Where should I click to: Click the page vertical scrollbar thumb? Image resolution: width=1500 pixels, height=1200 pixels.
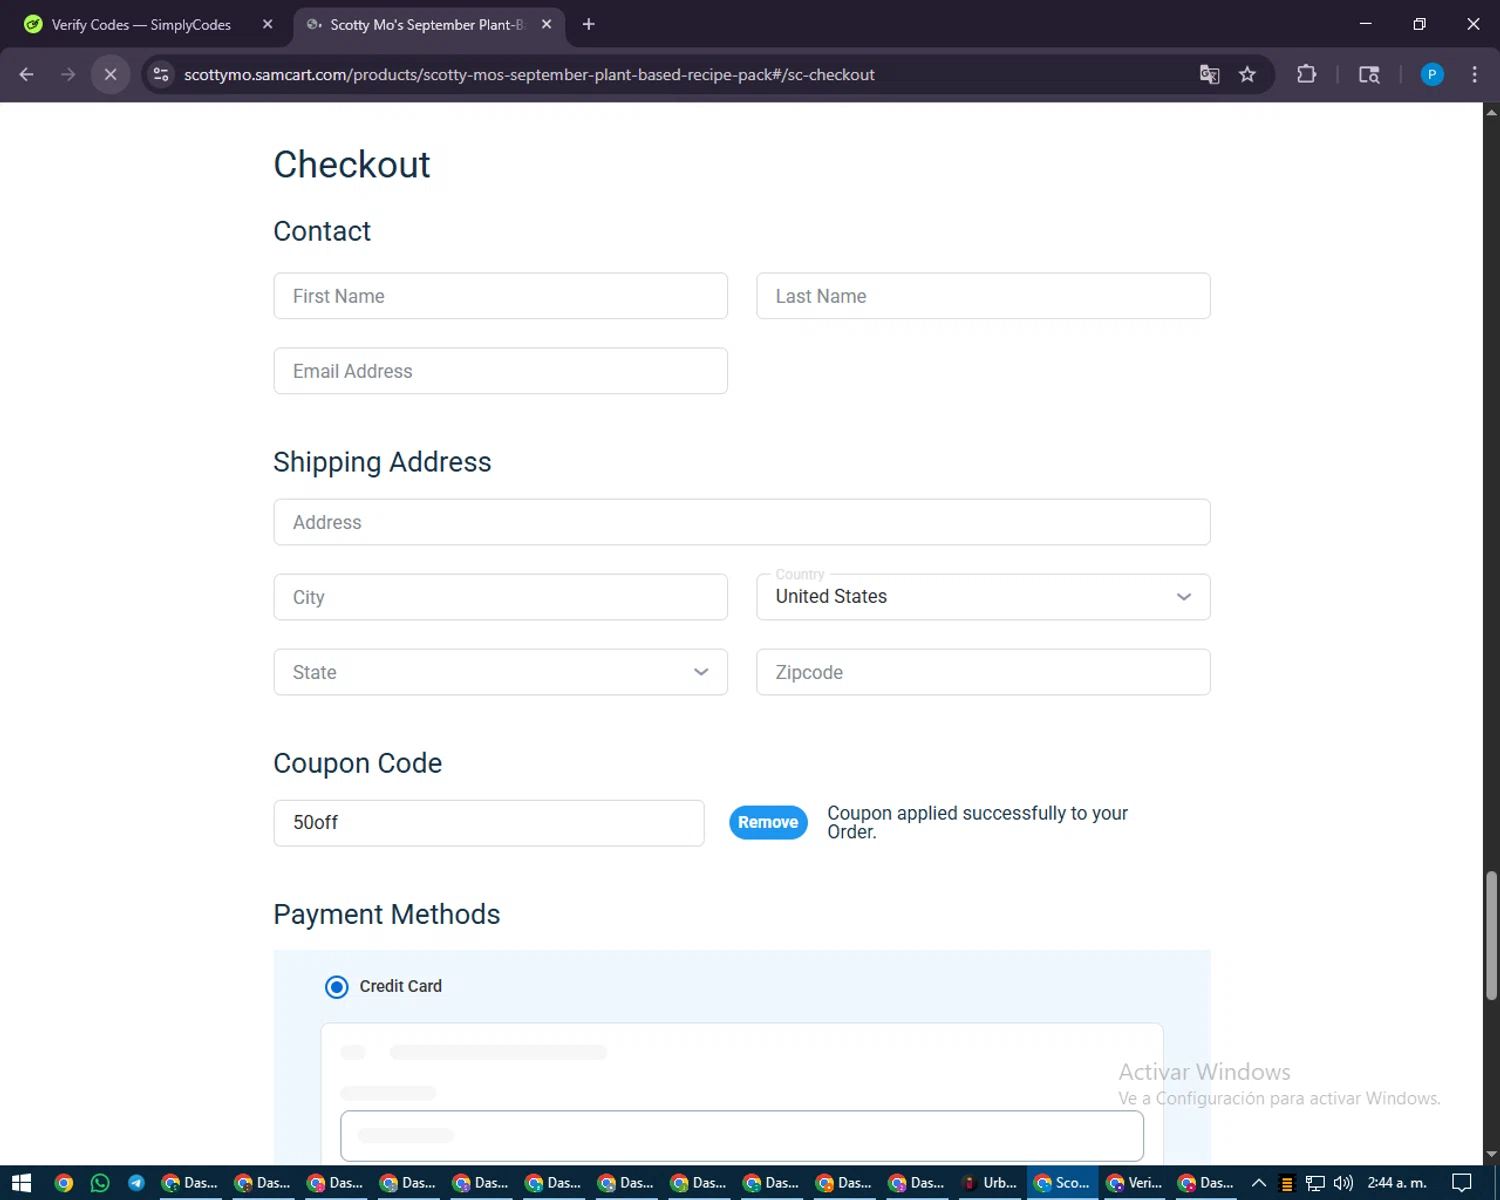pyautogui.click(x=1491, y=936)
